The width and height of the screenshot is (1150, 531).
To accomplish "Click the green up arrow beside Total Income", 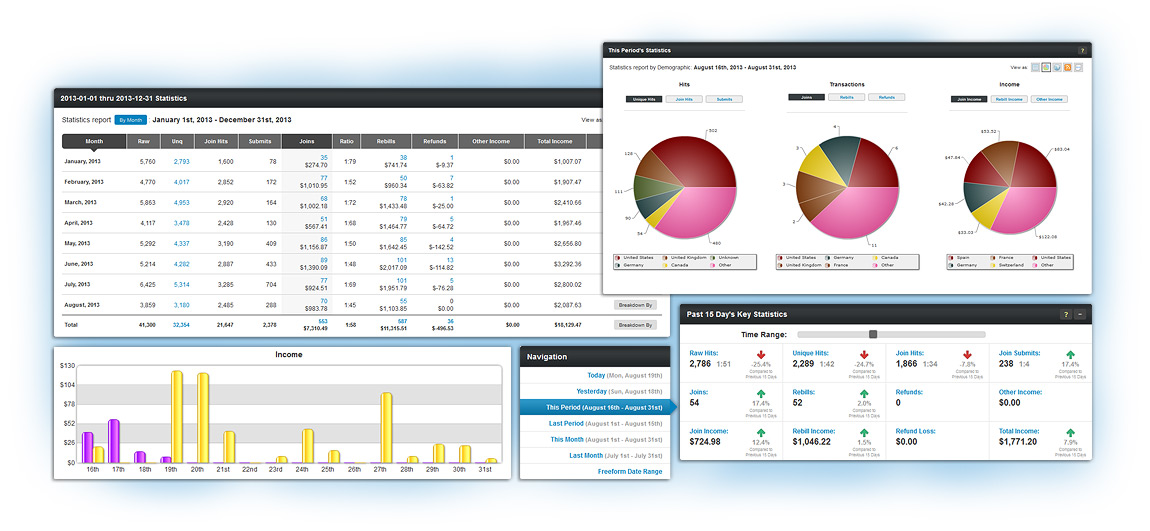I will 1070,433.
